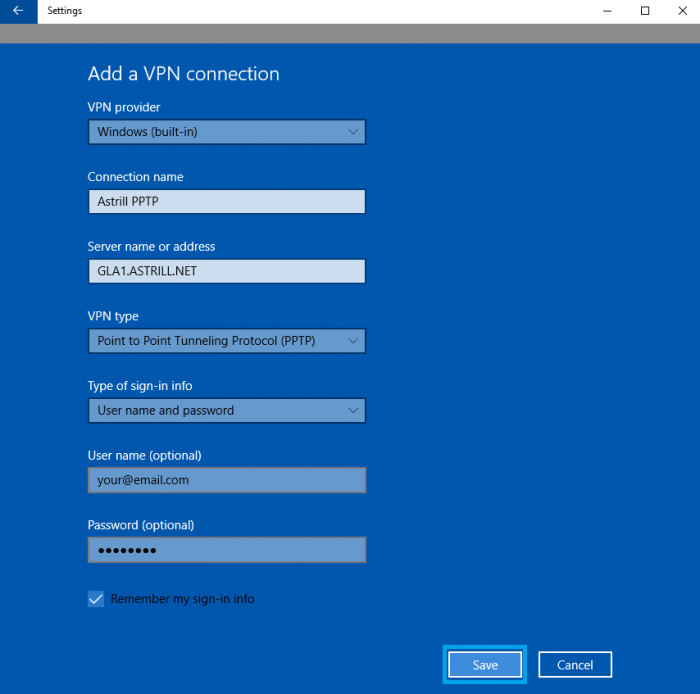The image size is (700, 694).
Task: Click the Server name or address field
Action: point(226,271)
